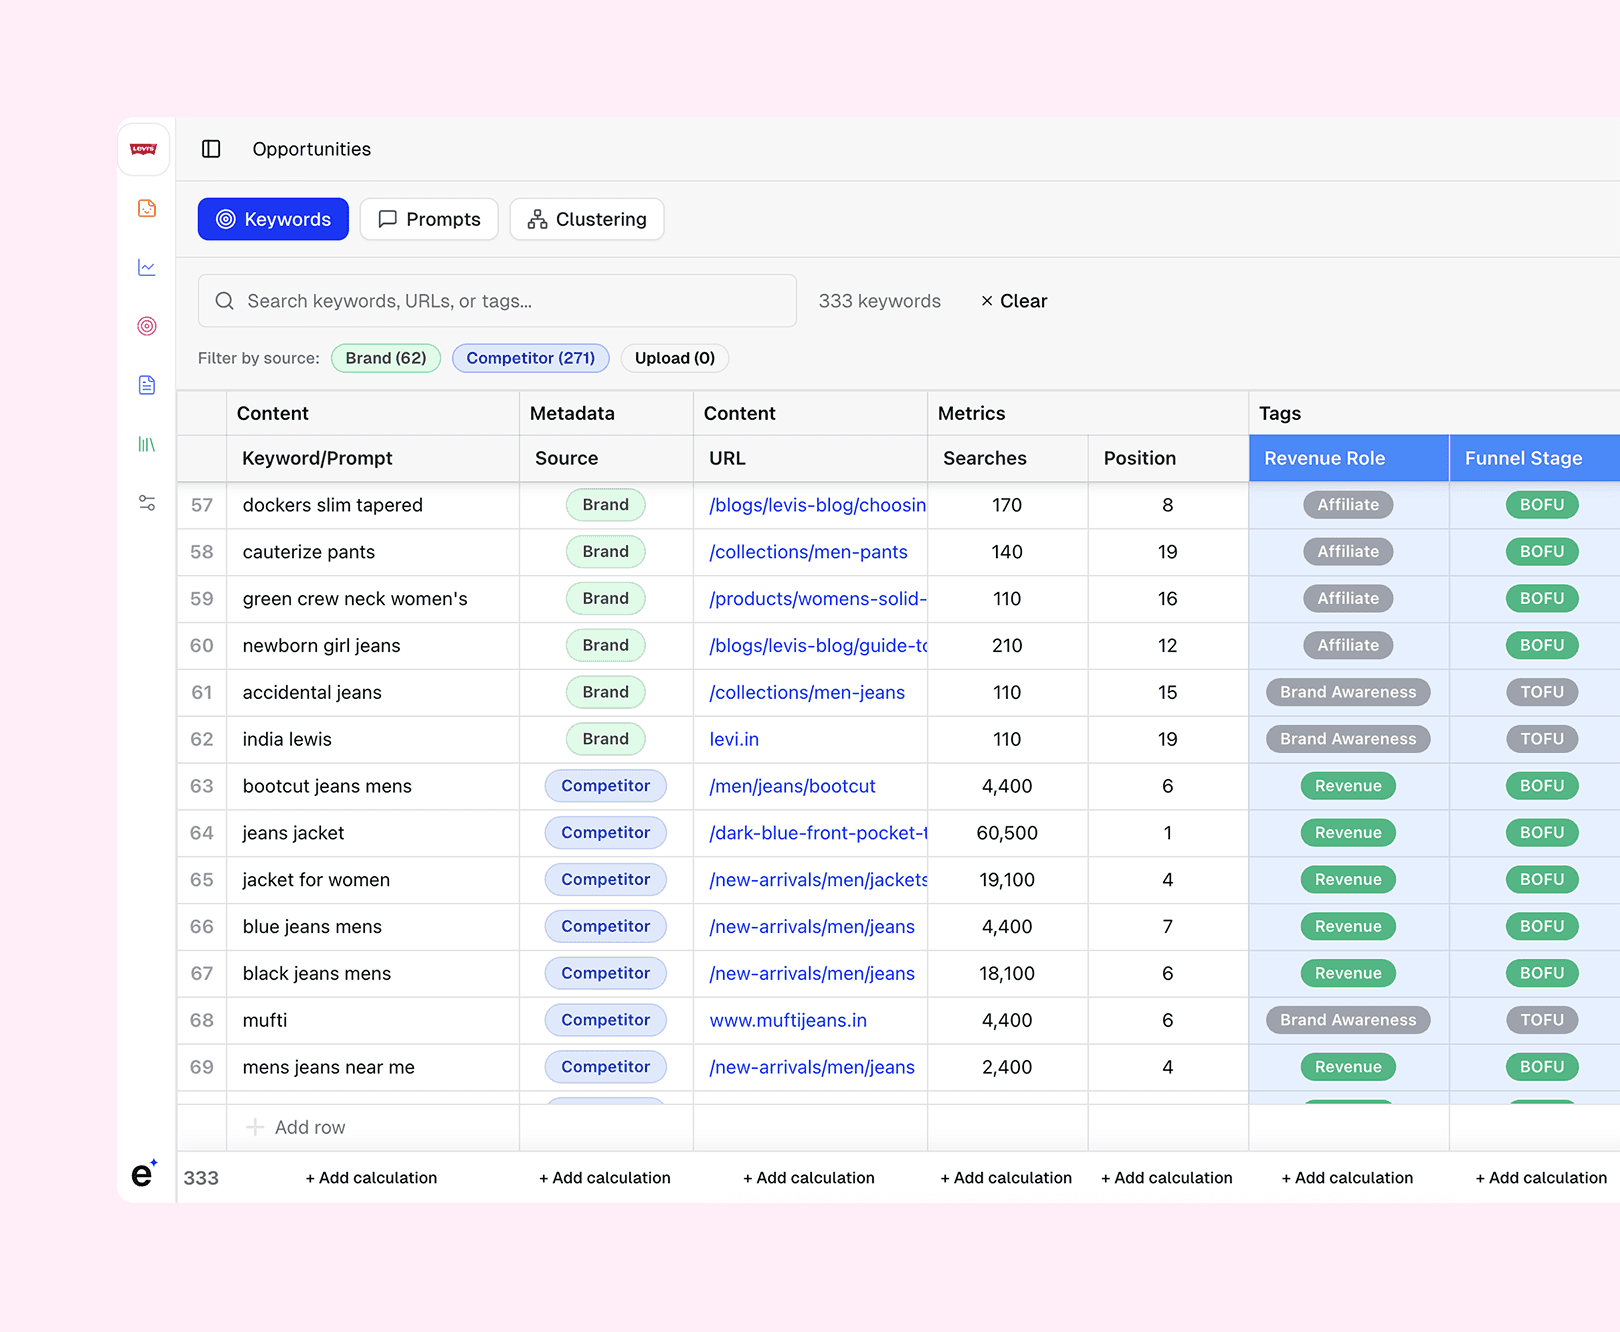
Task: Select the Revenue Role column header
Action: click(1349, 458)
